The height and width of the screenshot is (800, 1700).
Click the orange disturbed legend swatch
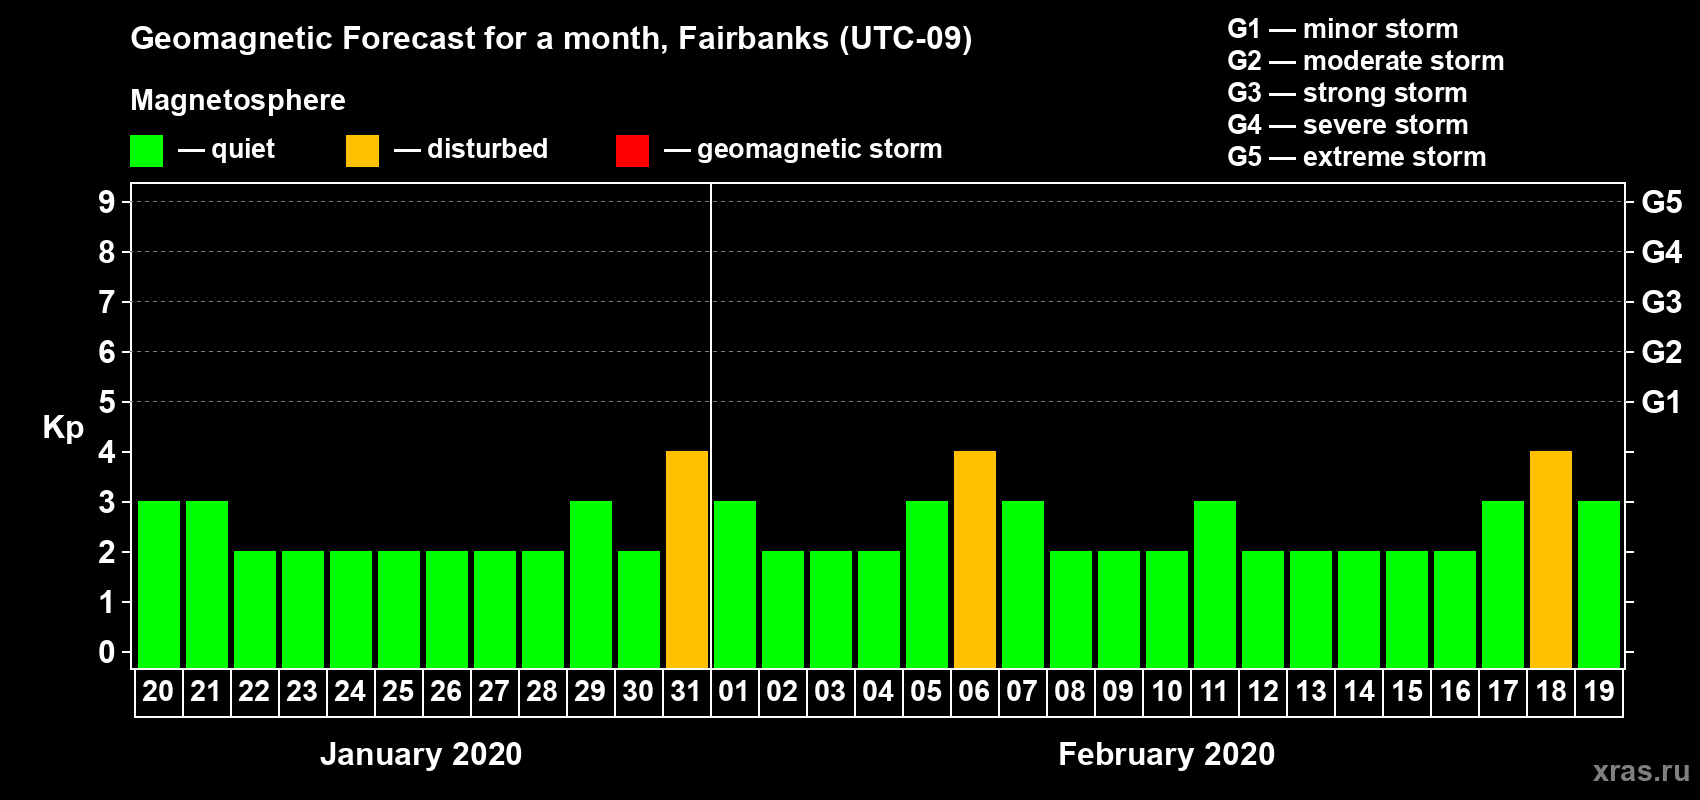coord(362,151)
